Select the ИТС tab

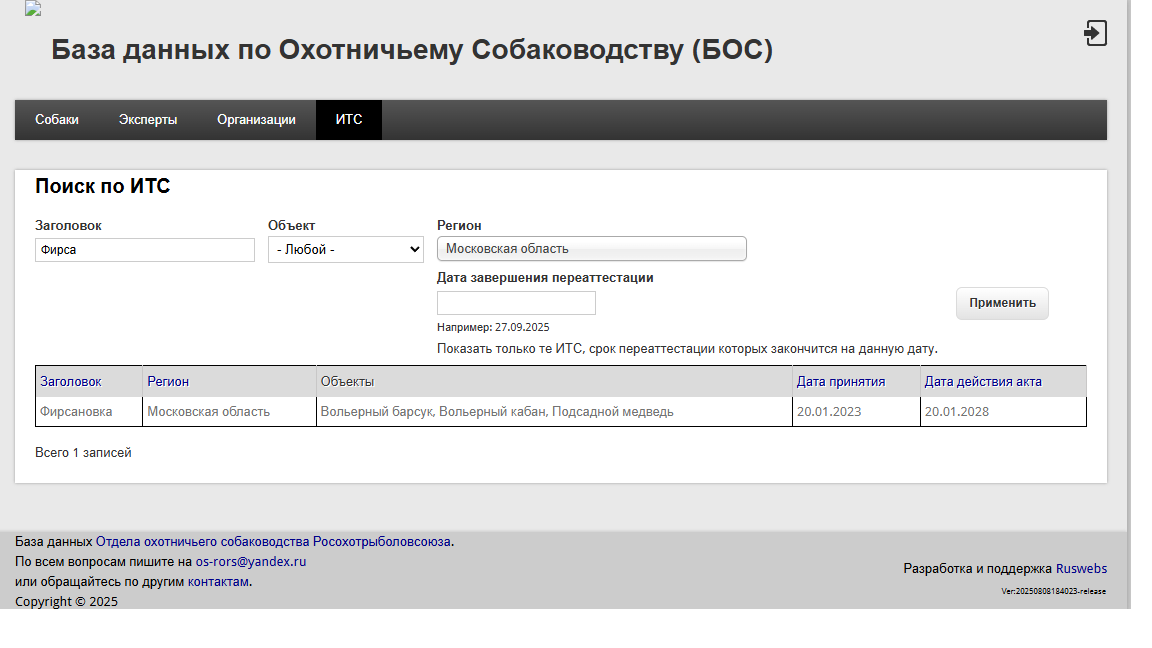[349, 120]
